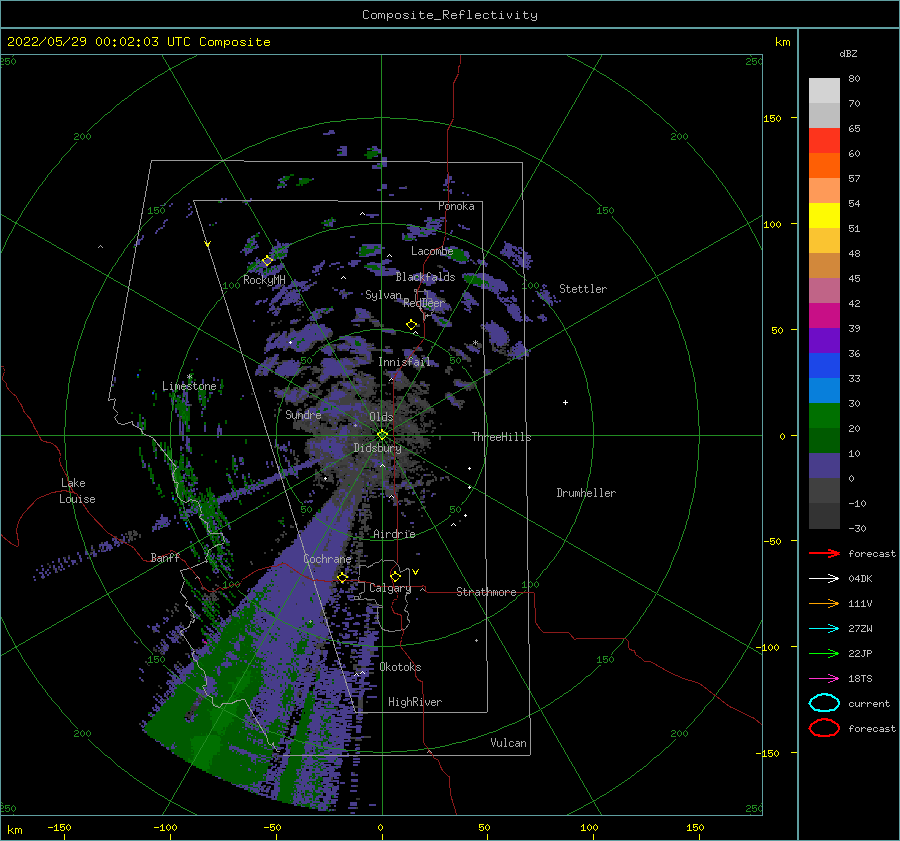Click the Cochrane town label
The width and height of the screenshot is (900, 841).
[x=327, y=559]
